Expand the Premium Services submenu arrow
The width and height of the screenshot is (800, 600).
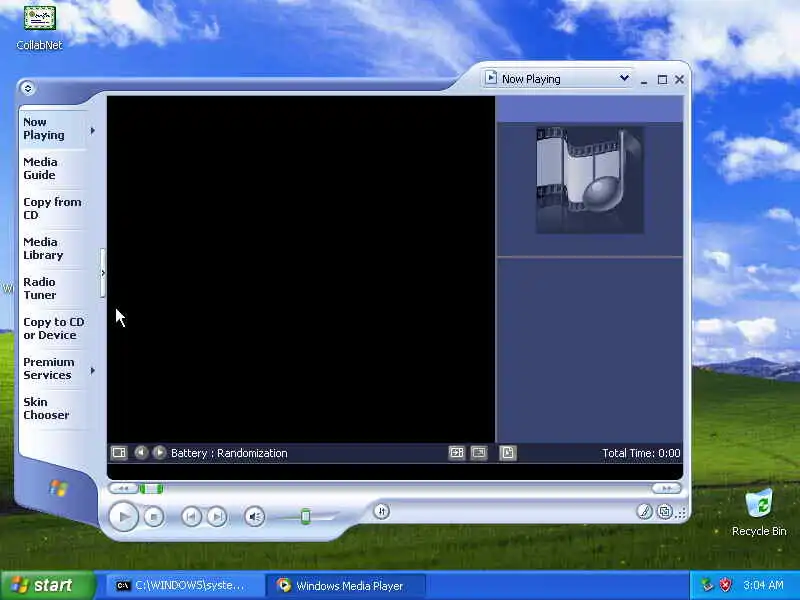92,370
